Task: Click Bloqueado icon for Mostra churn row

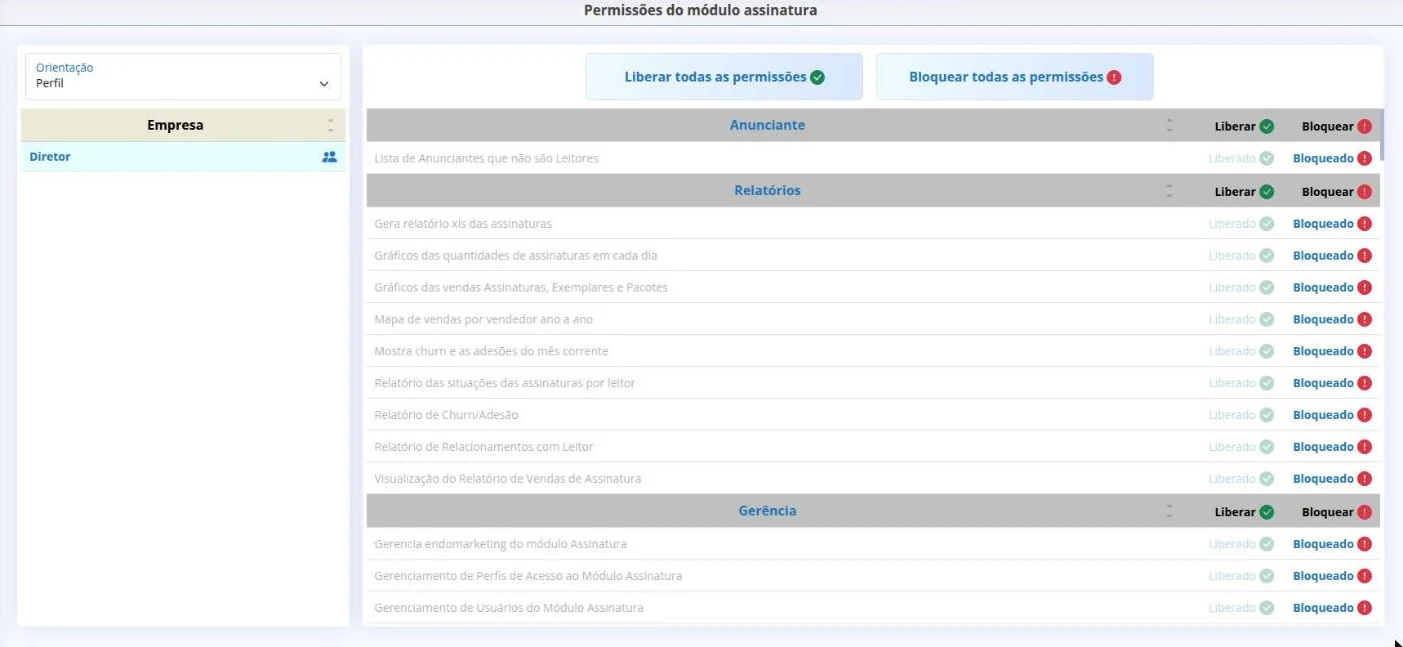Action: click(1365, 352)
